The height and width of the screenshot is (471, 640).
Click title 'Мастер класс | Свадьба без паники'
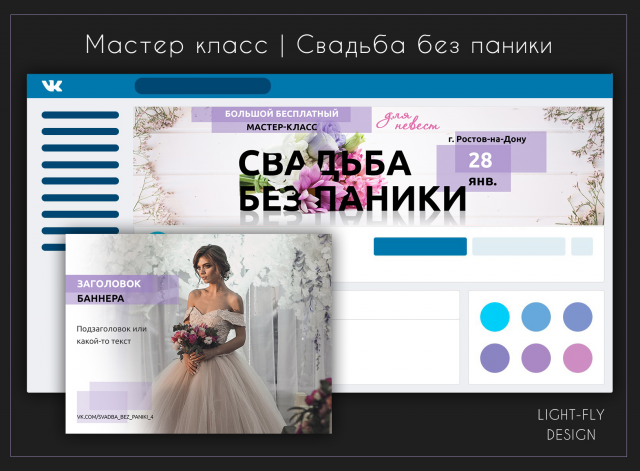pyautogui.click(x=319, y=45)
